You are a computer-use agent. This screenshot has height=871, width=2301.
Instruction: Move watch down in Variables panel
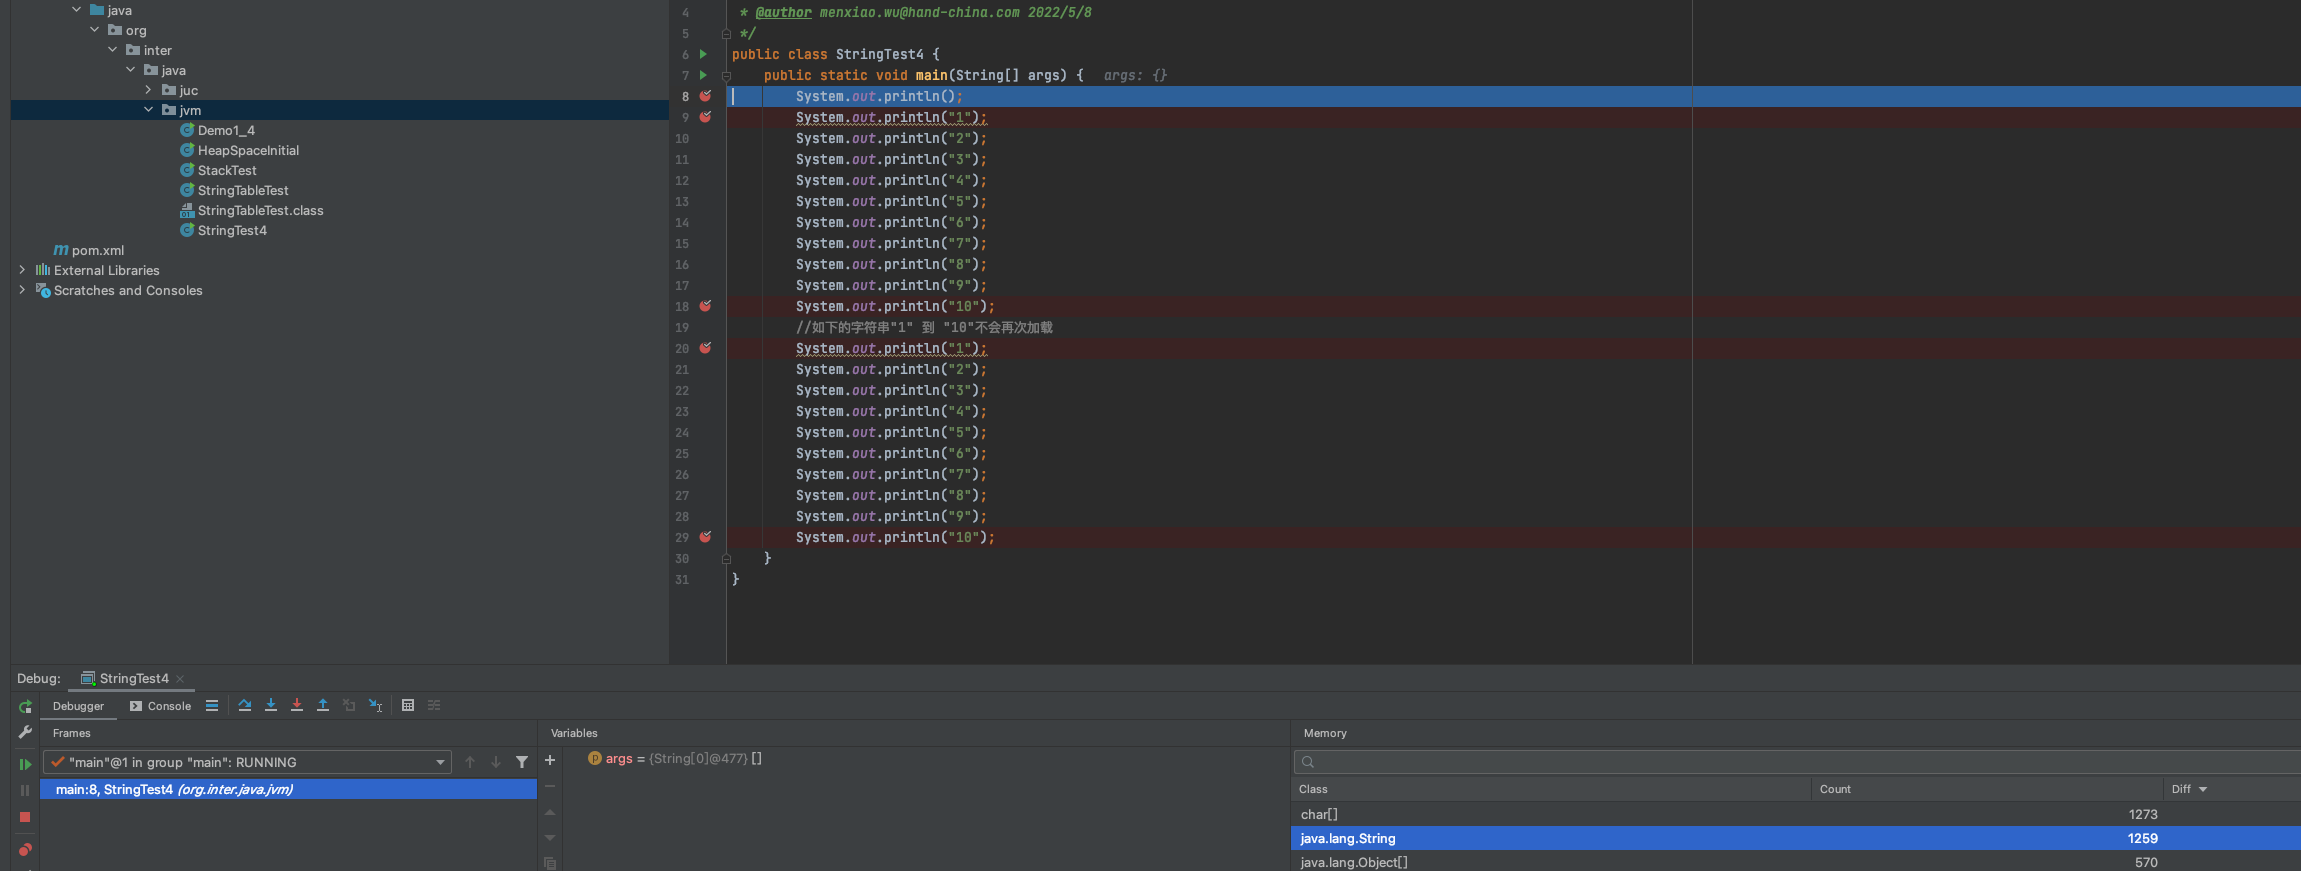[550, 838]
